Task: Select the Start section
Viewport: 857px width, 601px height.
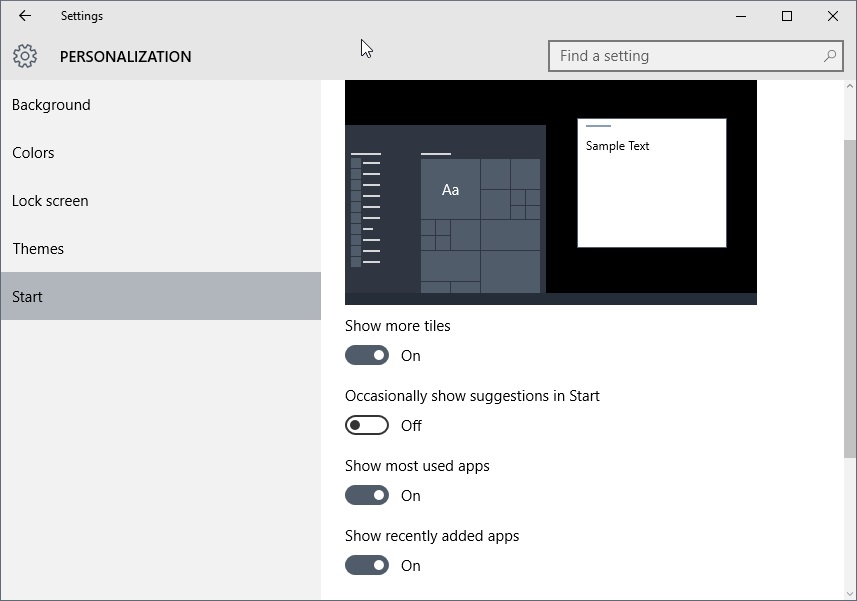Action: pos(161,296)
